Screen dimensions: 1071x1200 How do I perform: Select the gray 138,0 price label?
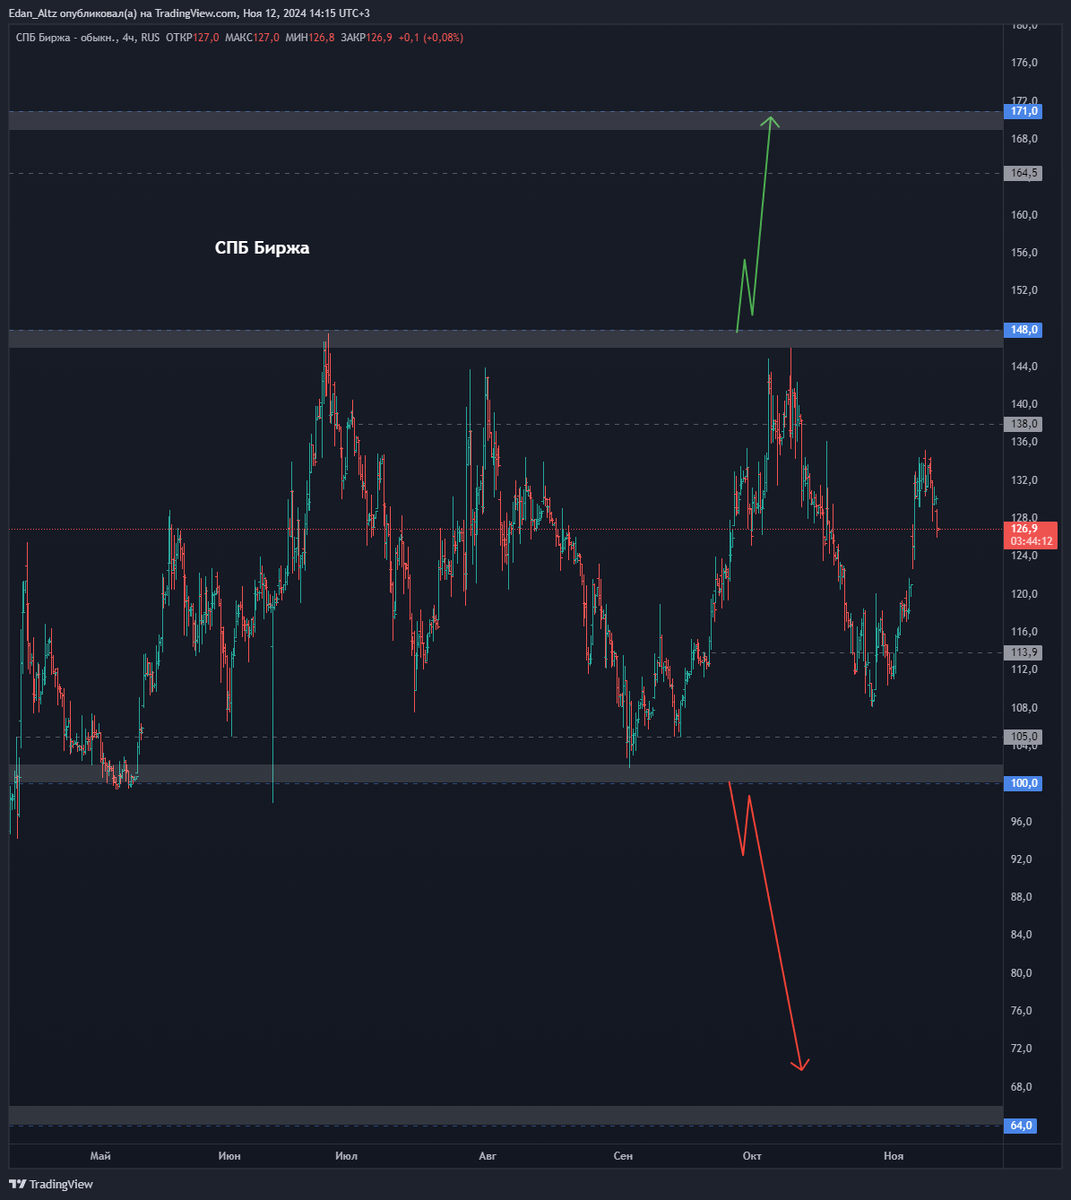[x=1022, y=424]
